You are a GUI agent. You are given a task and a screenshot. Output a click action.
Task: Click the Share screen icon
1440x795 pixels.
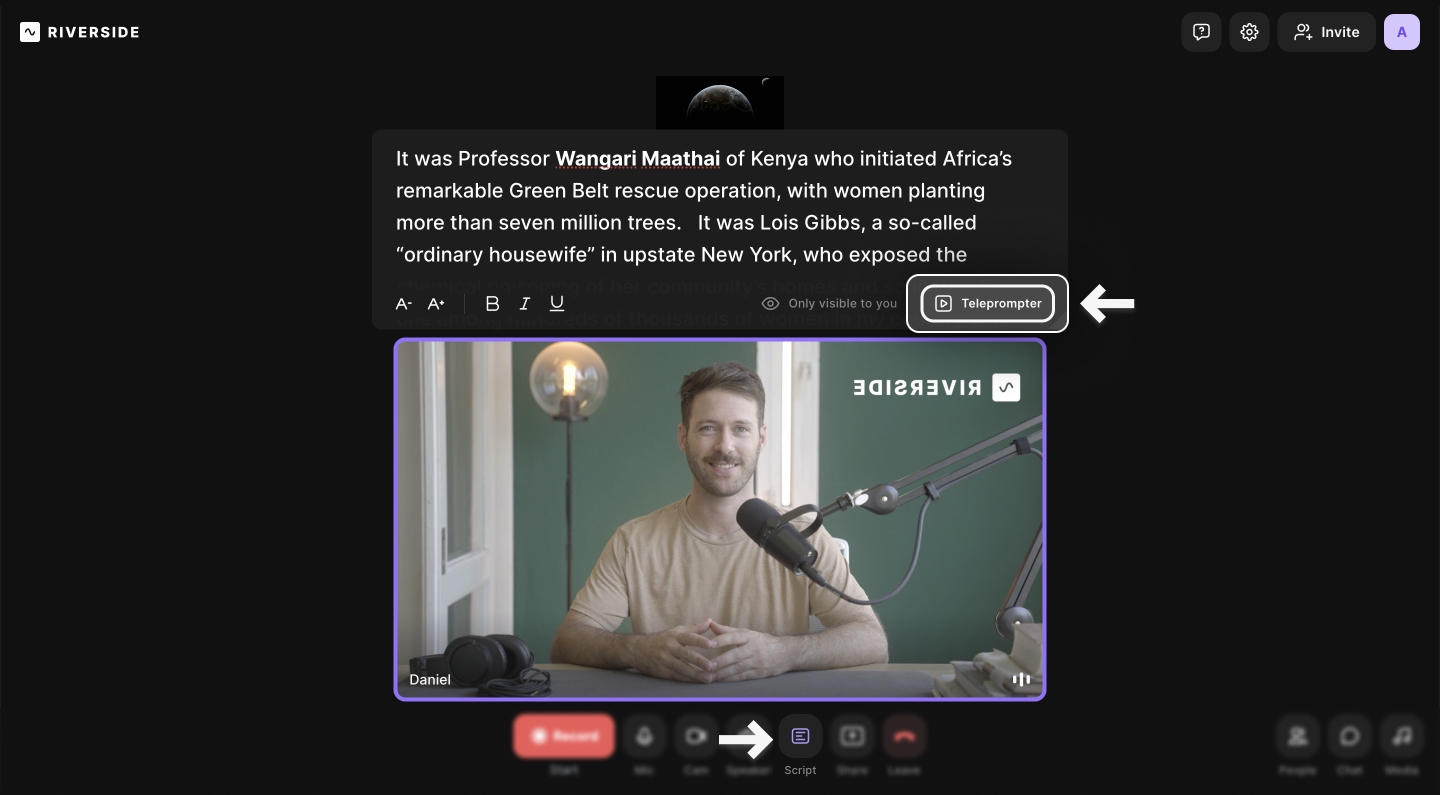[x=852, y=737]
